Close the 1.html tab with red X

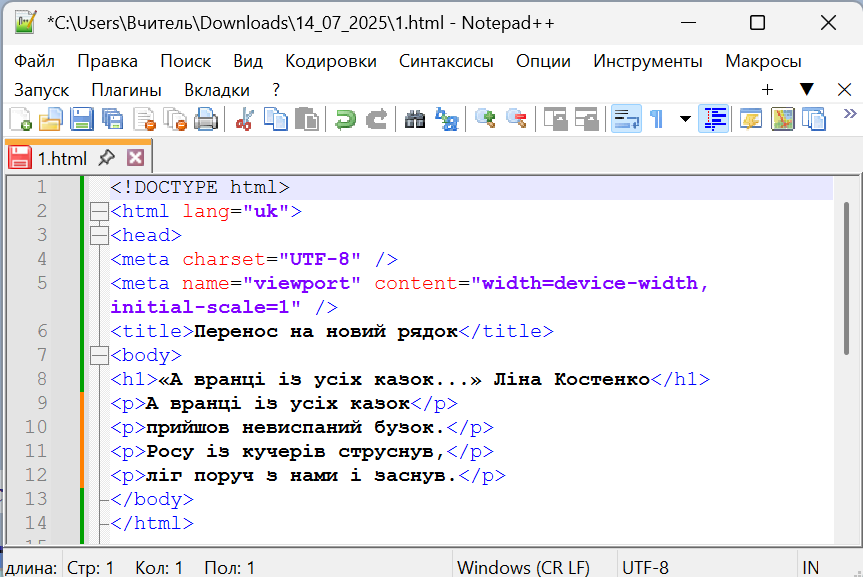click(135, 158)
